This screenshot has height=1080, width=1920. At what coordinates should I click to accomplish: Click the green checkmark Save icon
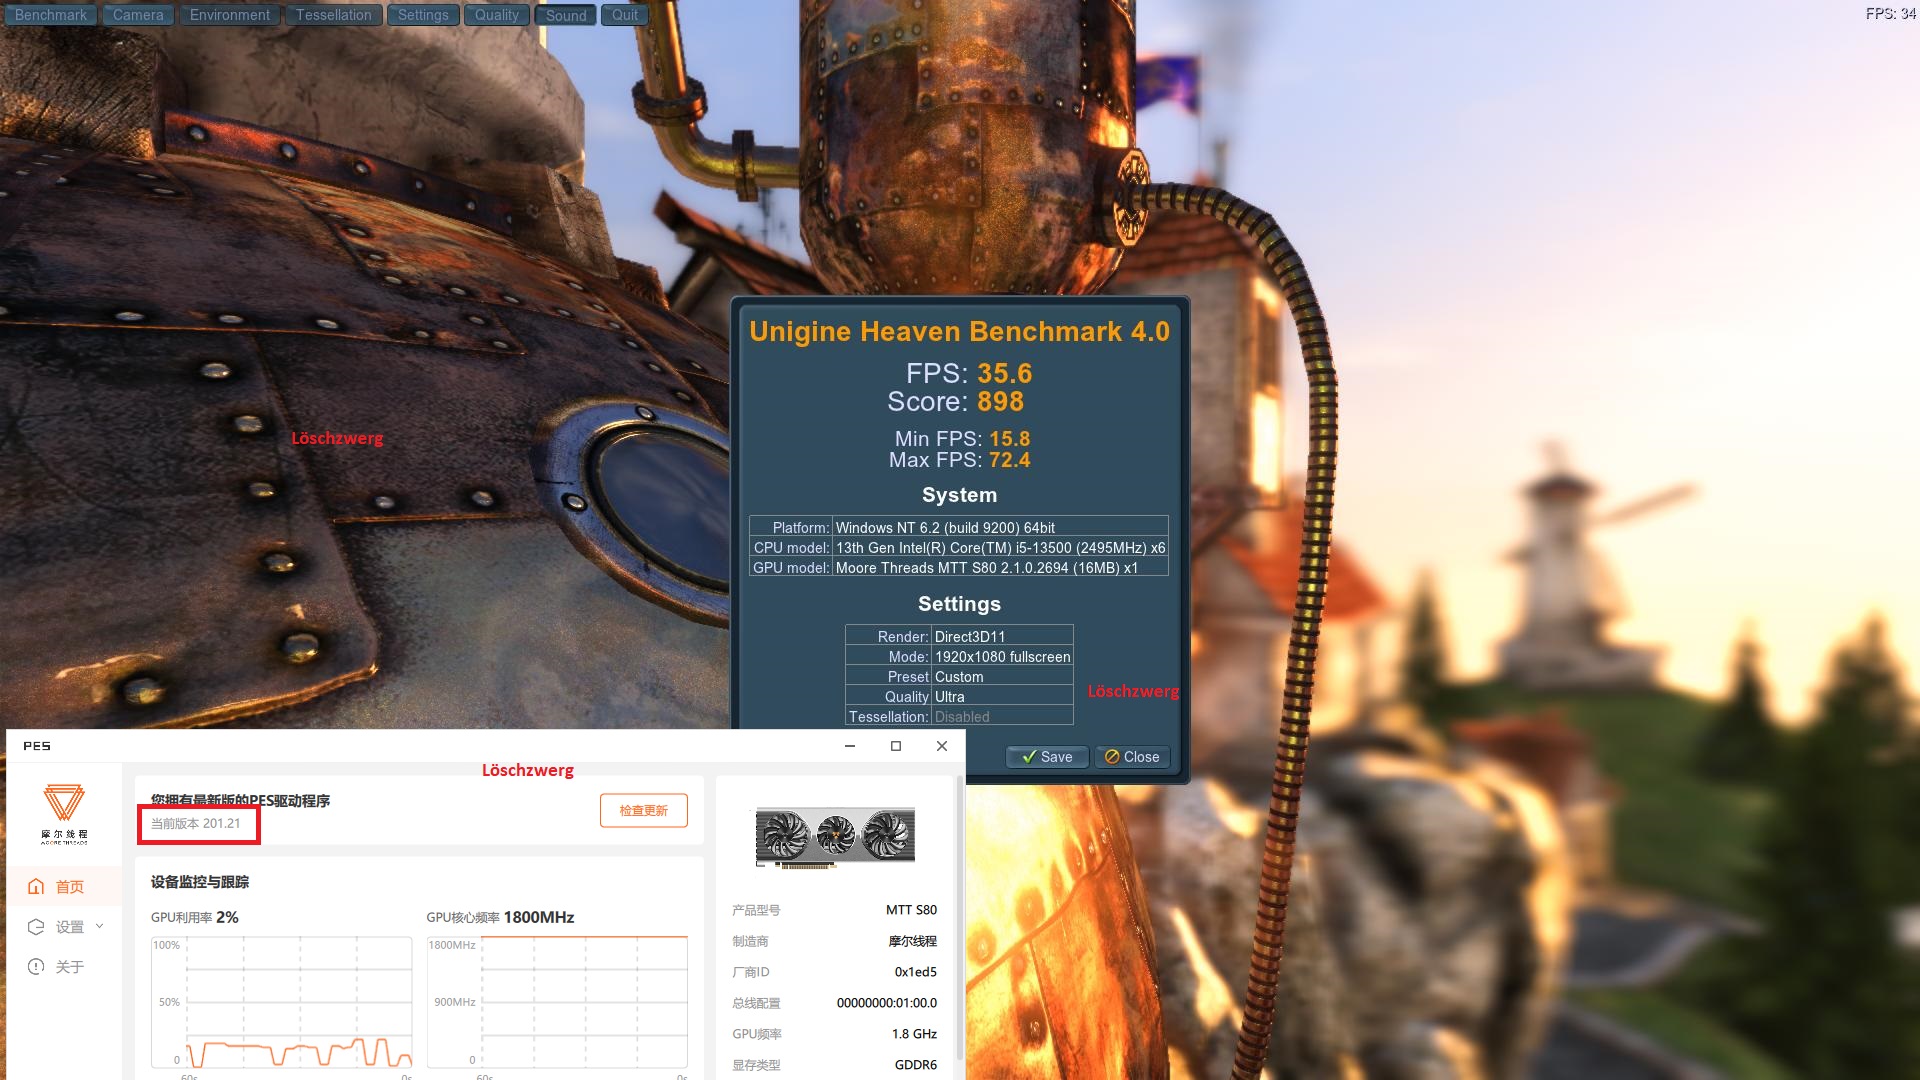click(x=1029, y=757)
